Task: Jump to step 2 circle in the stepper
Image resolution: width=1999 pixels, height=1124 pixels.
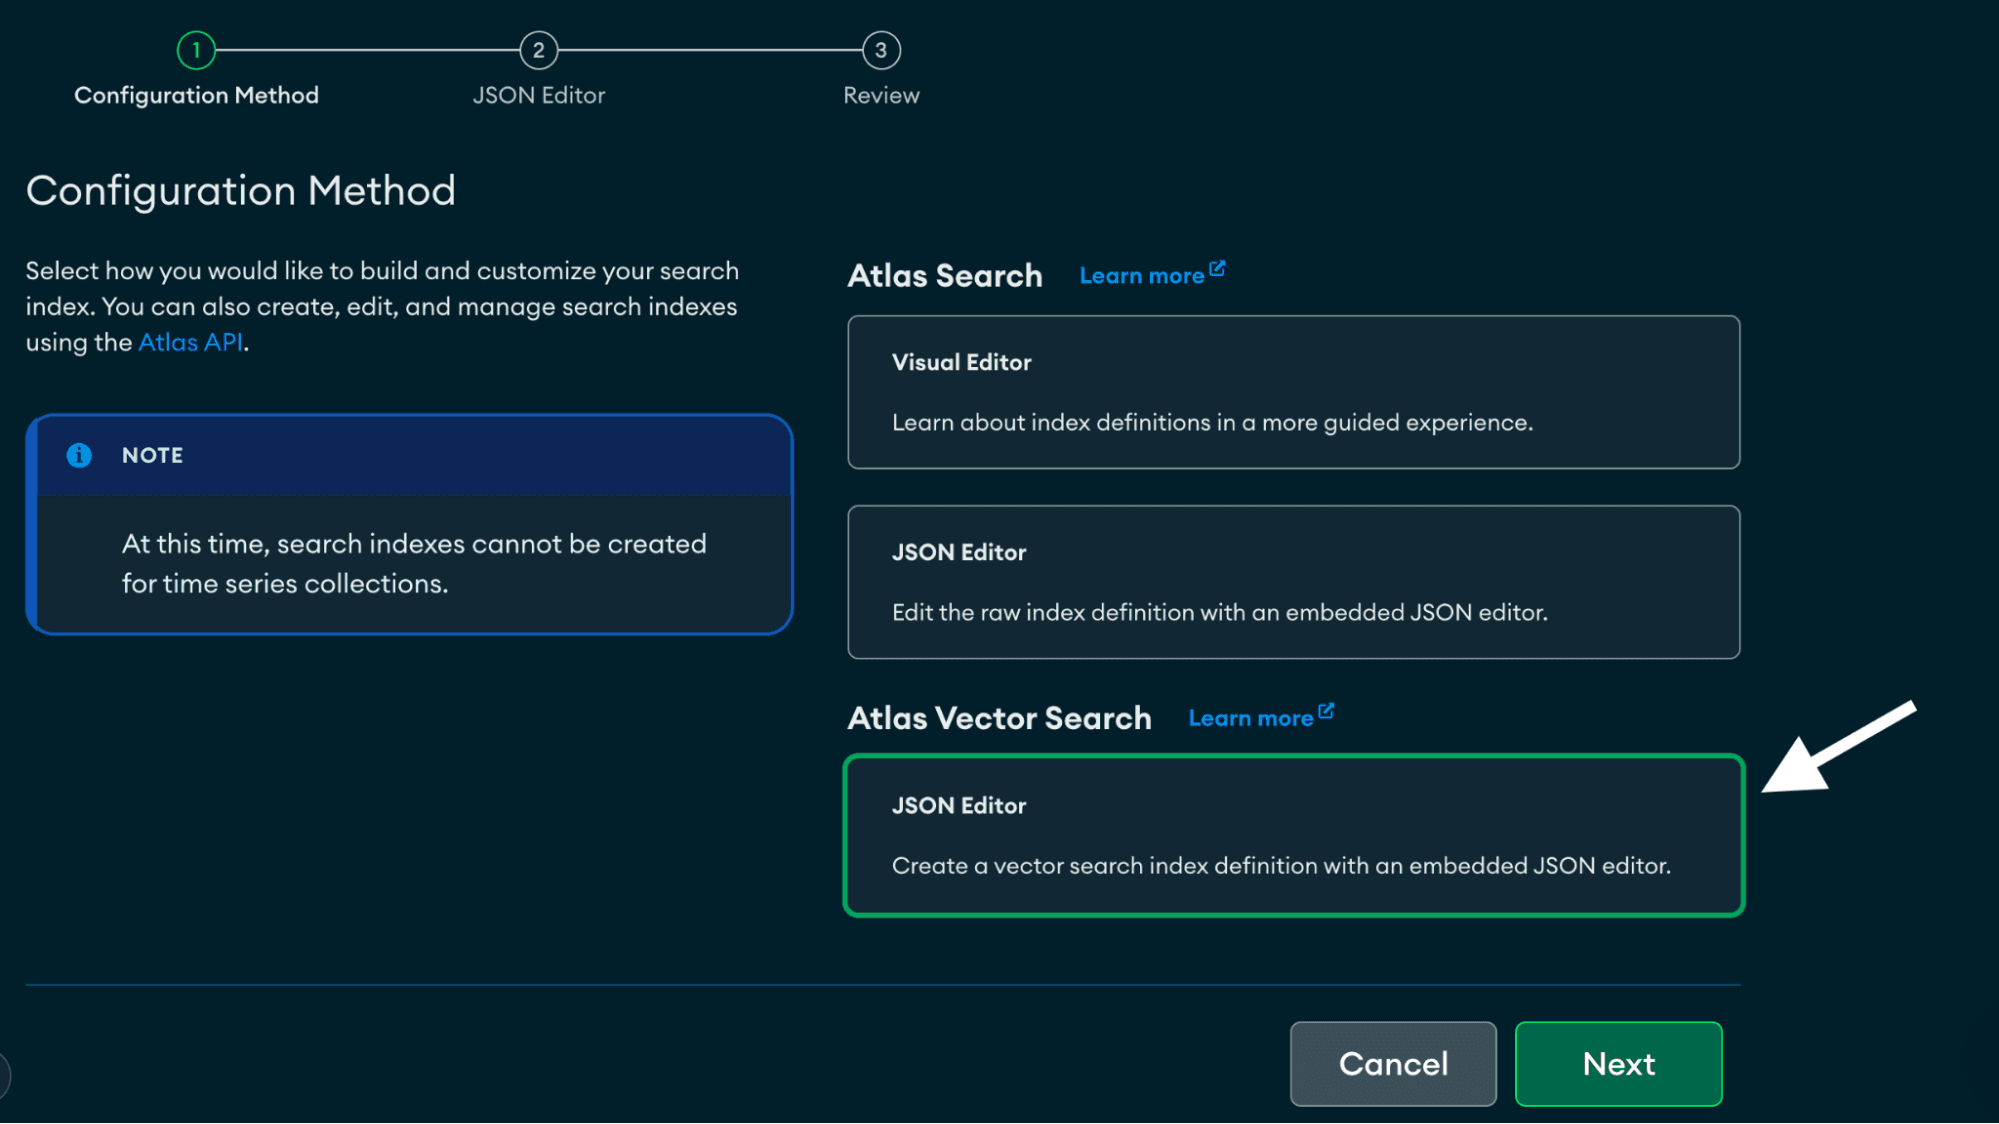Action: pos(538,50)
